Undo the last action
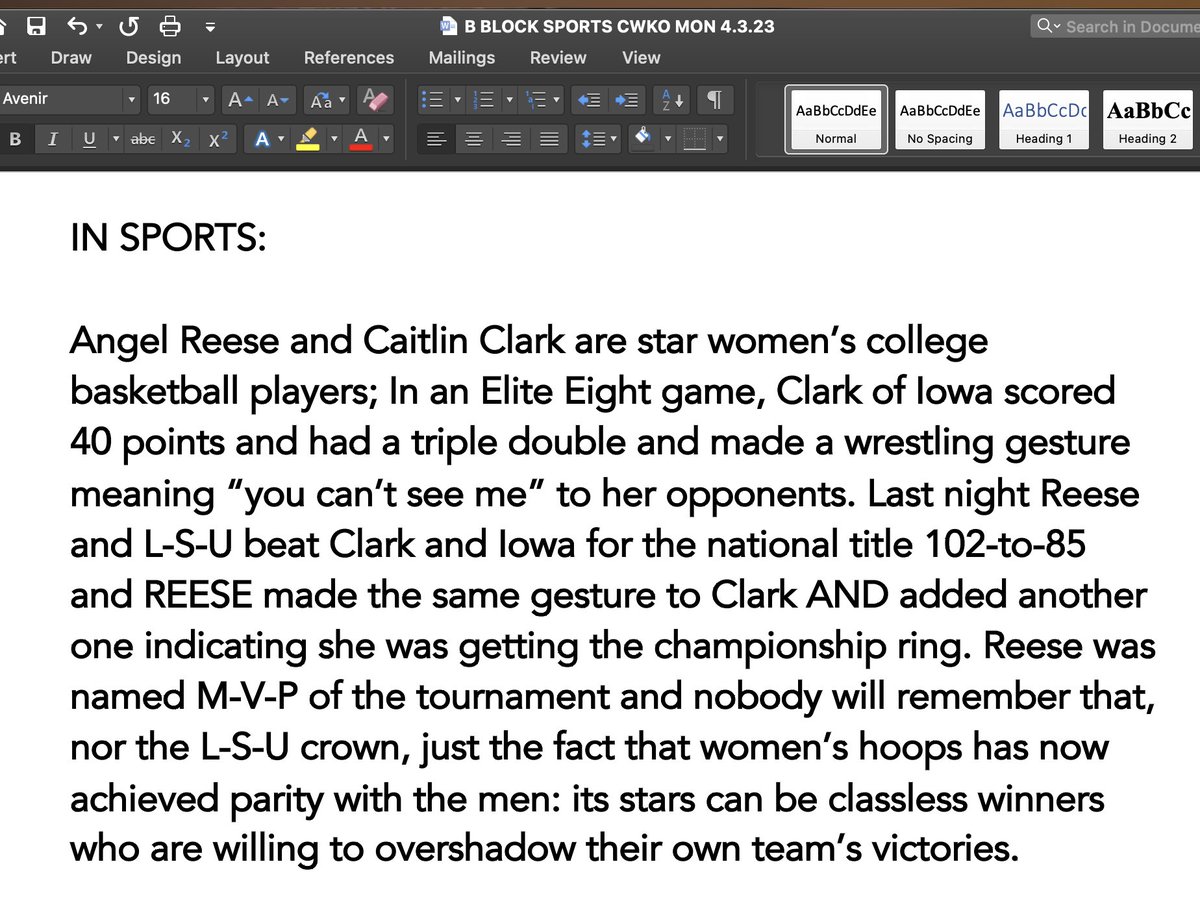Viewport: 1200px width, 901px height. (x=77, y=26)
